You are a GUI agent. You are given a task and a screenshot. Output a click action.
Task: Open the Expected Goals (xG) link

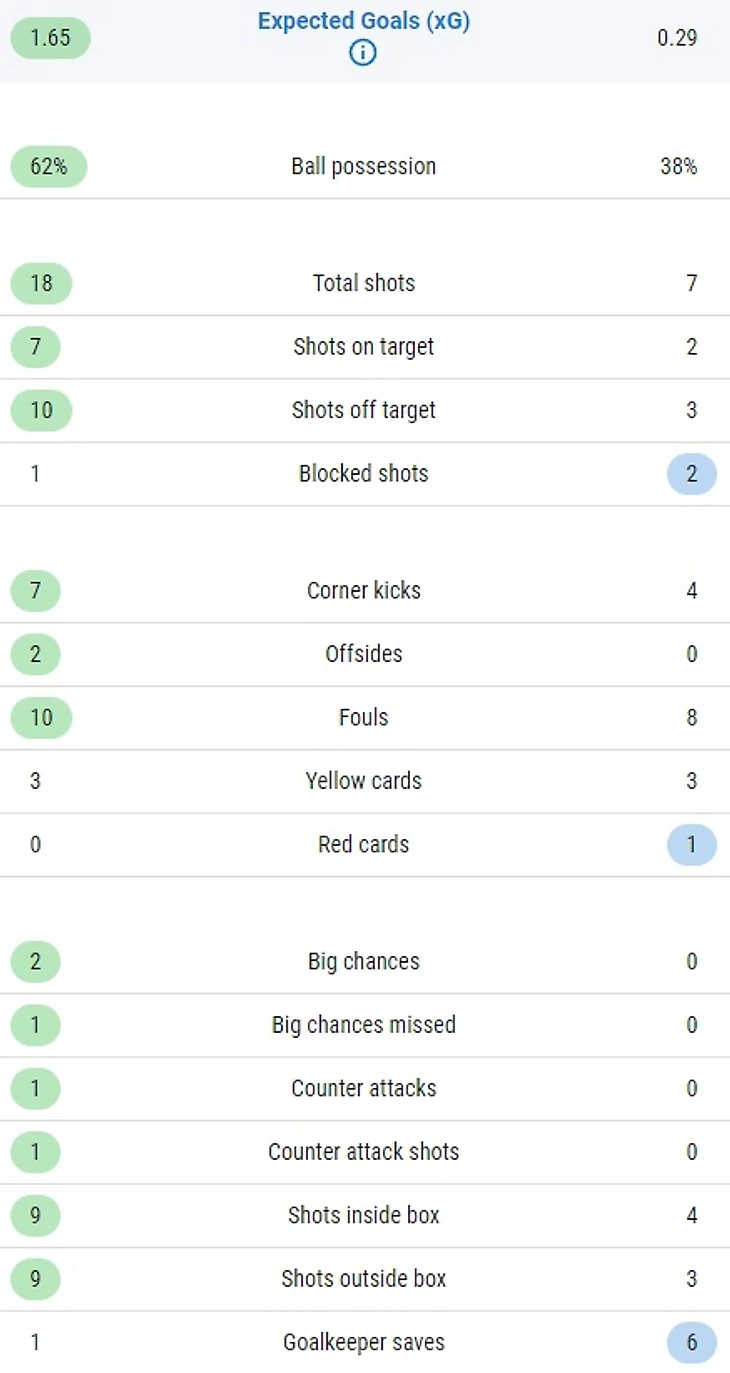point(363,22)
